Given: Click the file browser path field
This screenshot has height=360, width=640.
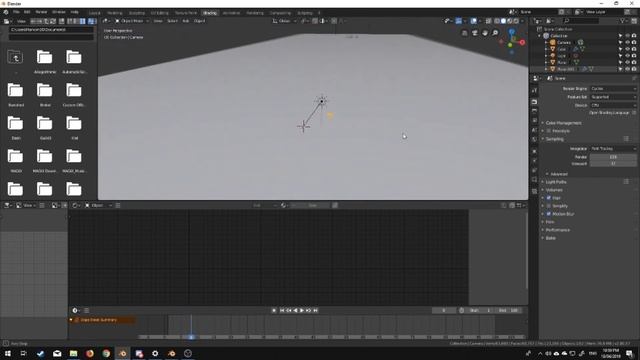Looking at the screenshot, I should pos(51,30).
